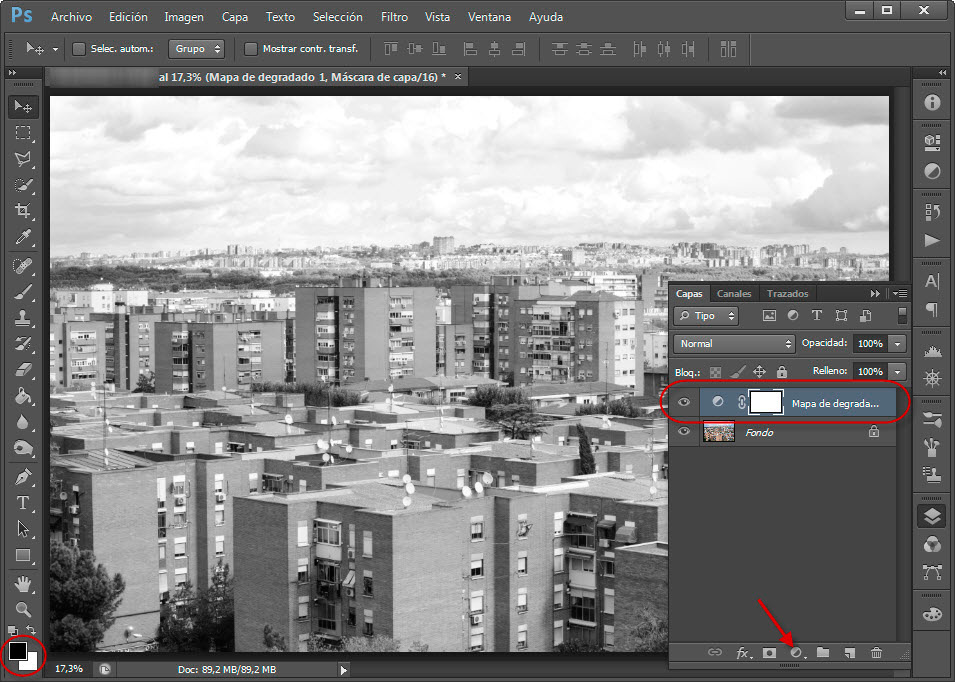Select the Clone Stamp tool
The width and height of the screenshot is (955, 682).
[x=23, y=318]
